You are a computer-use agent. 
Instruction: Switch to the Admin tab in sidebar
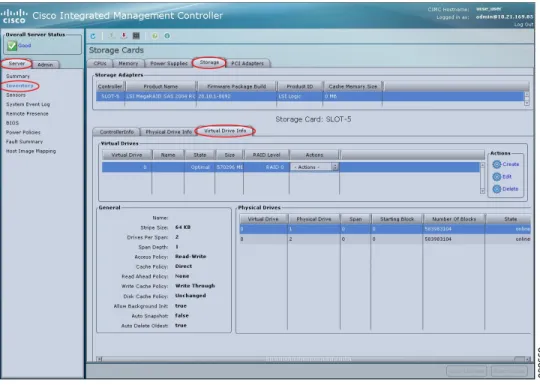pos(45,65)
